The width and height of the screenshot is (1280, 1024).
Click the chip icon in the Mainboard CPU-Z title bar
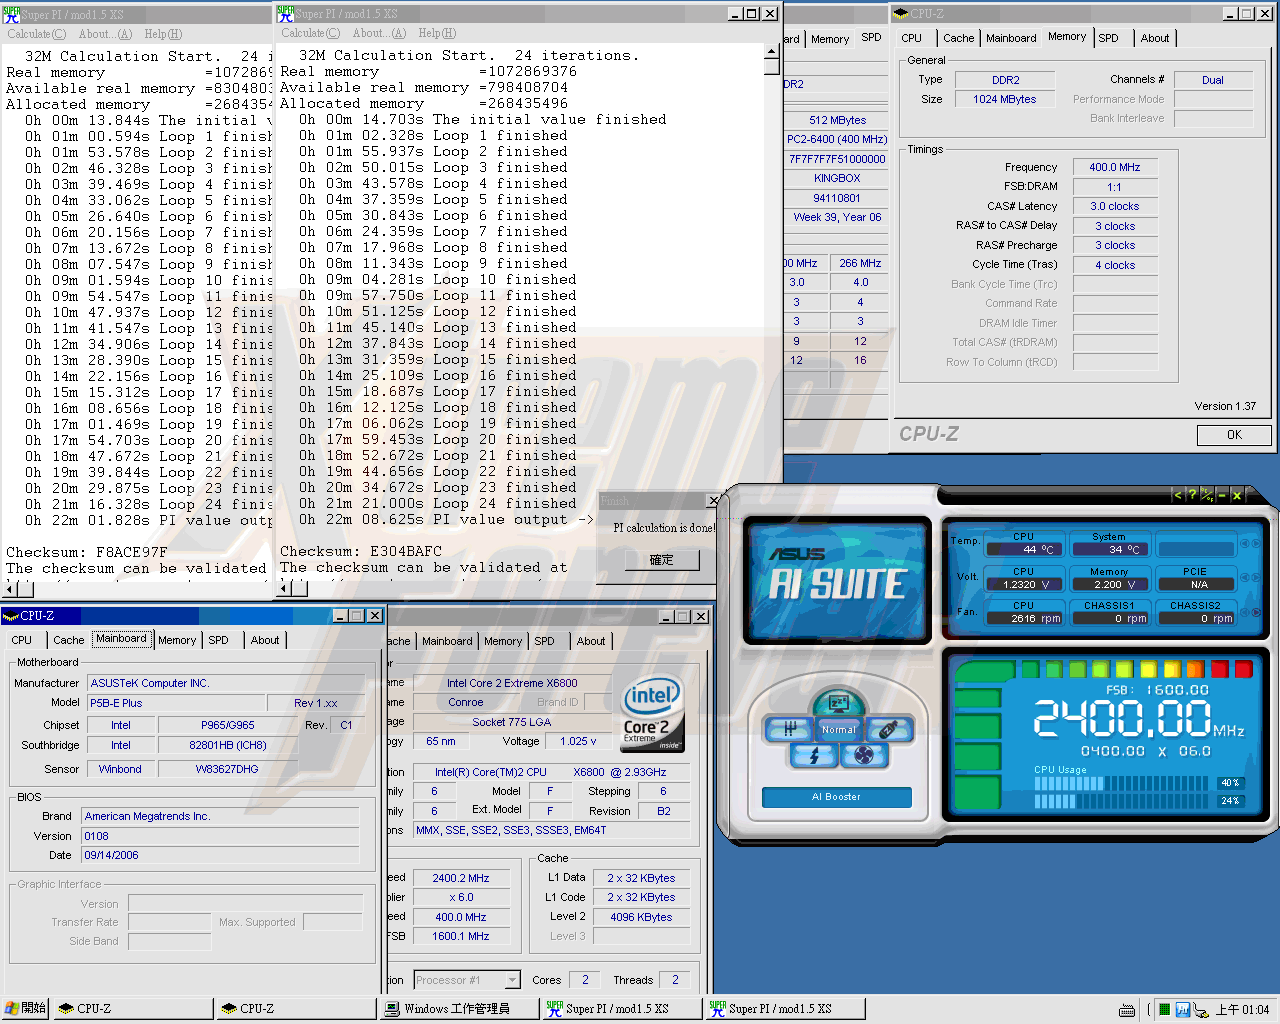pos(12,615)
